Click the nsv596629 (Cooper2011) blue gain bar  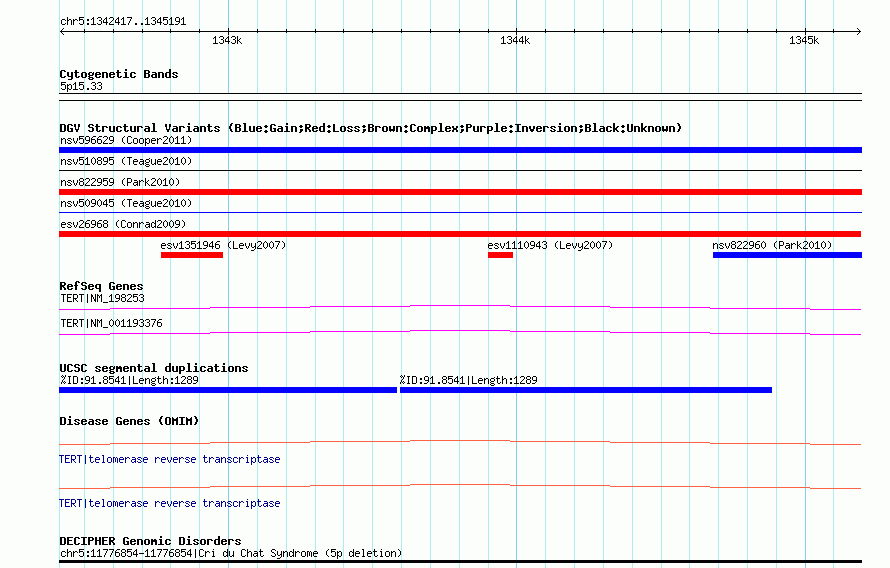(x=460, y=150)
